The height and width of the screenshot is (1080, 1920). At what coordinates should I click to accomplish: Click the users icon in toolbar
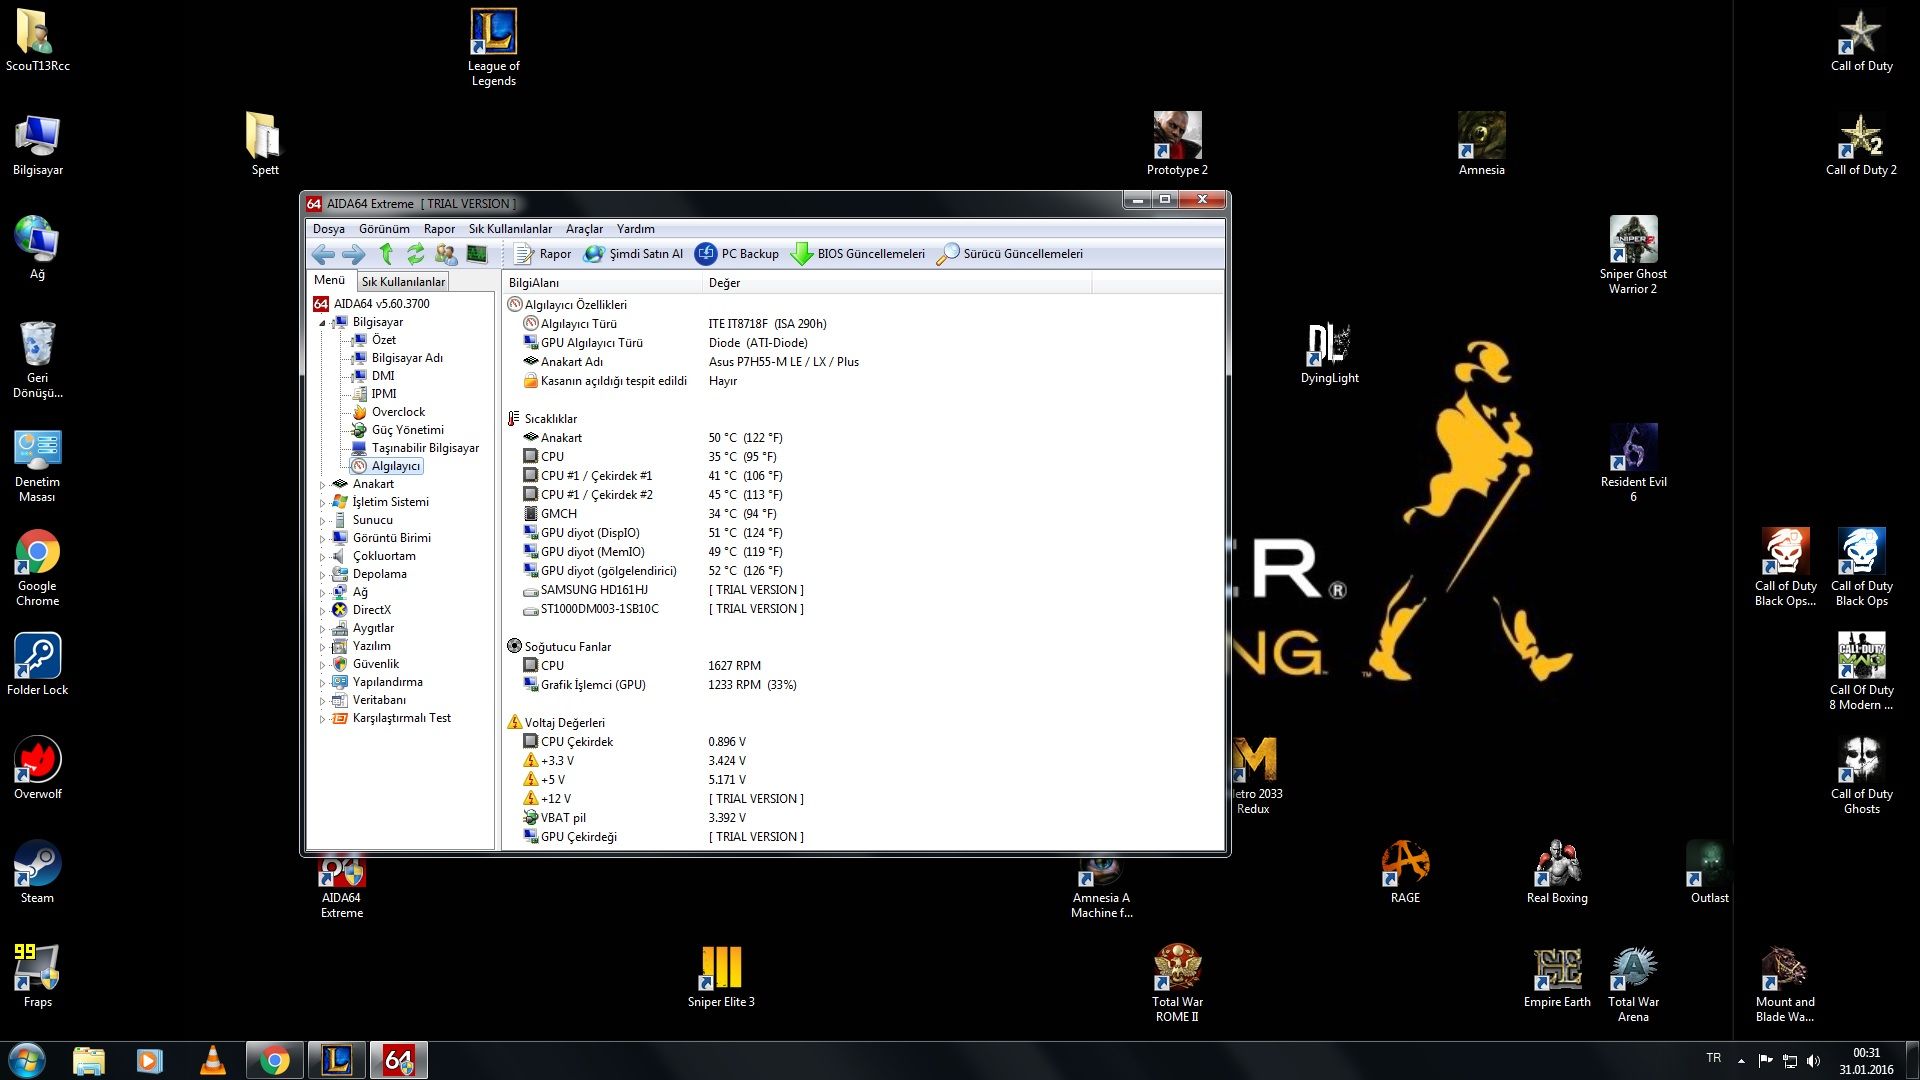coord(446,254)
